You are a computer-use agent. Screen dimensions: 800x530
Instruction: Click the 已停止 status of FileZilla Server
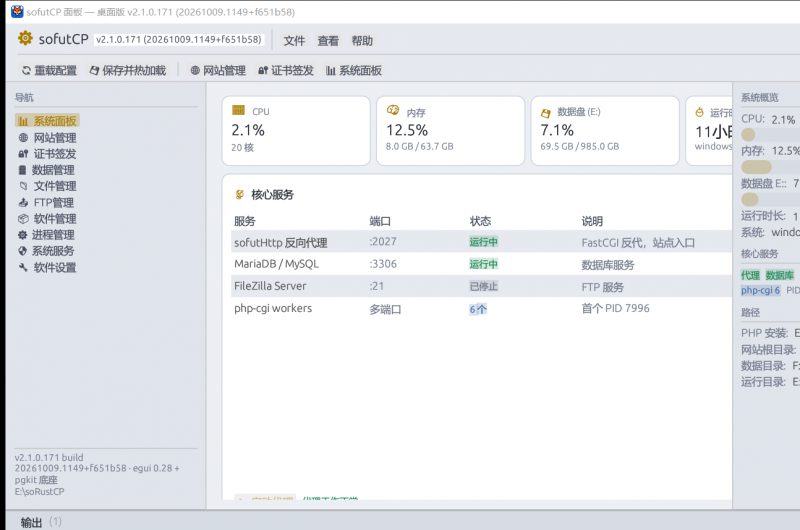483,287
